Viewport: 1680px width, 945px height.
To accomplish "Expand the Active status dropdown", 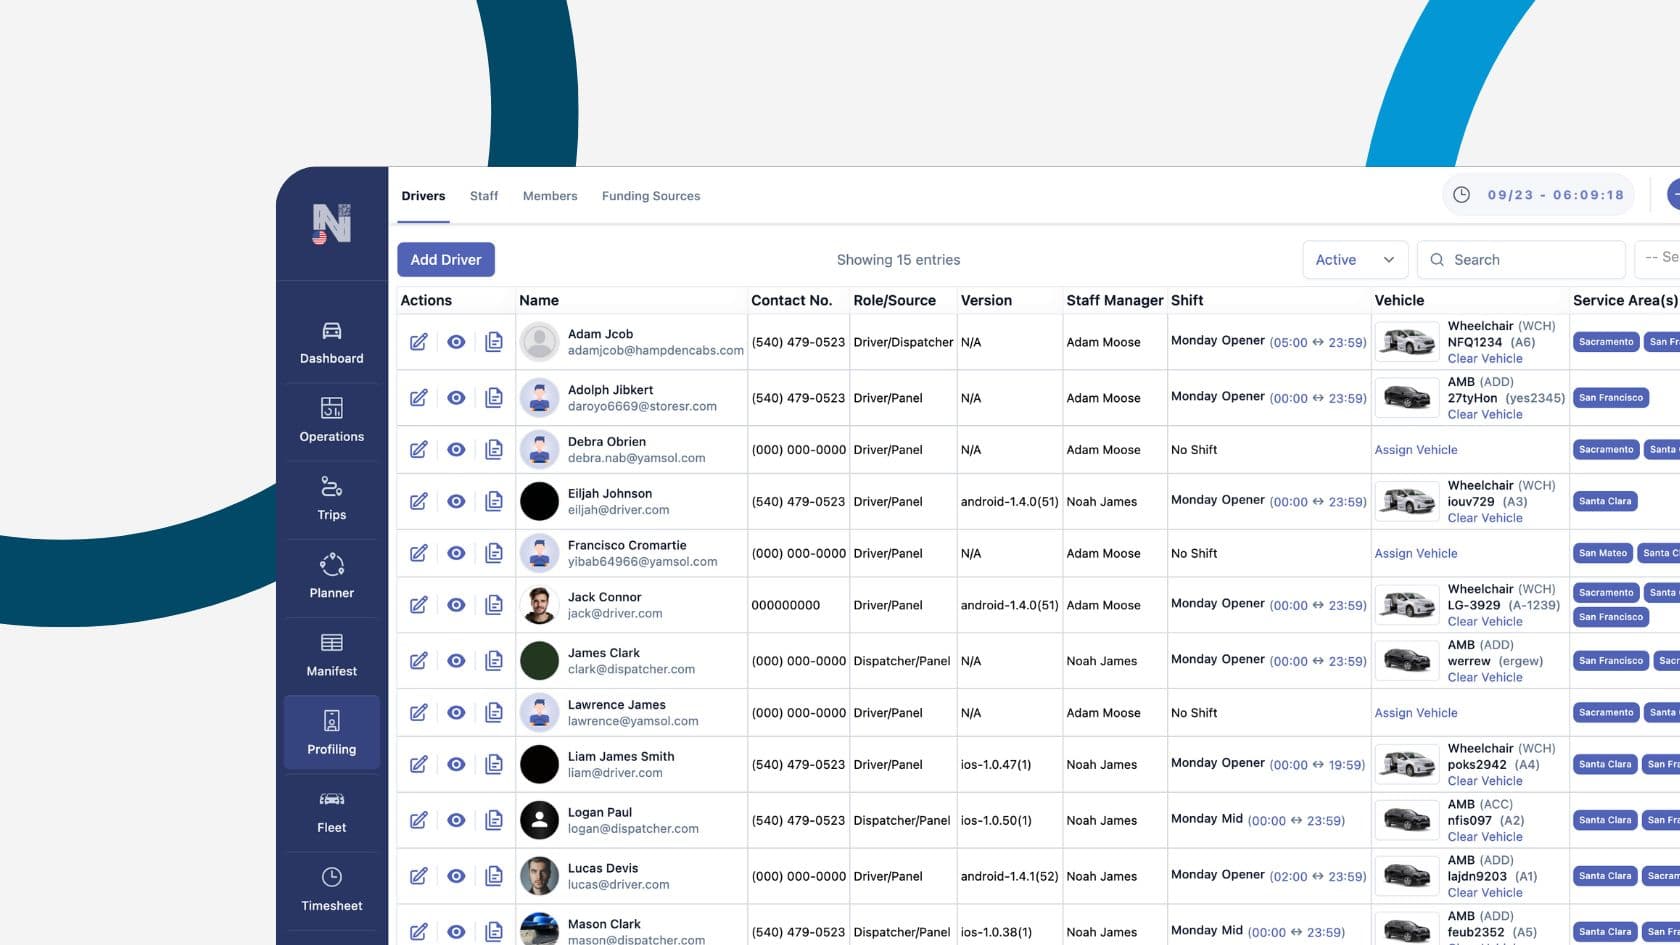I will click(x=1354, y=260).
